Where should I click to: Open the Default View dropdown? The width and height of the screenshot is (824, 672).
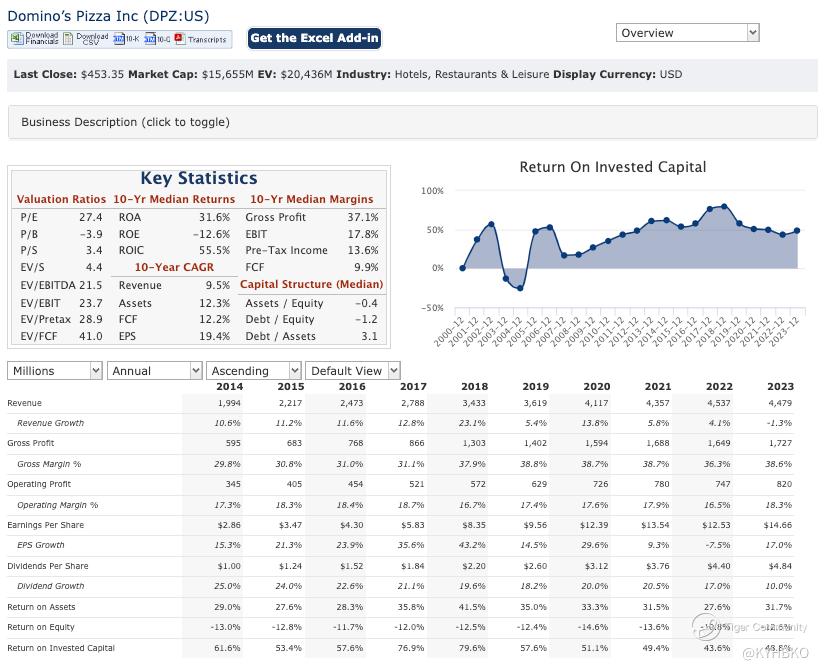tap(352, 371)
